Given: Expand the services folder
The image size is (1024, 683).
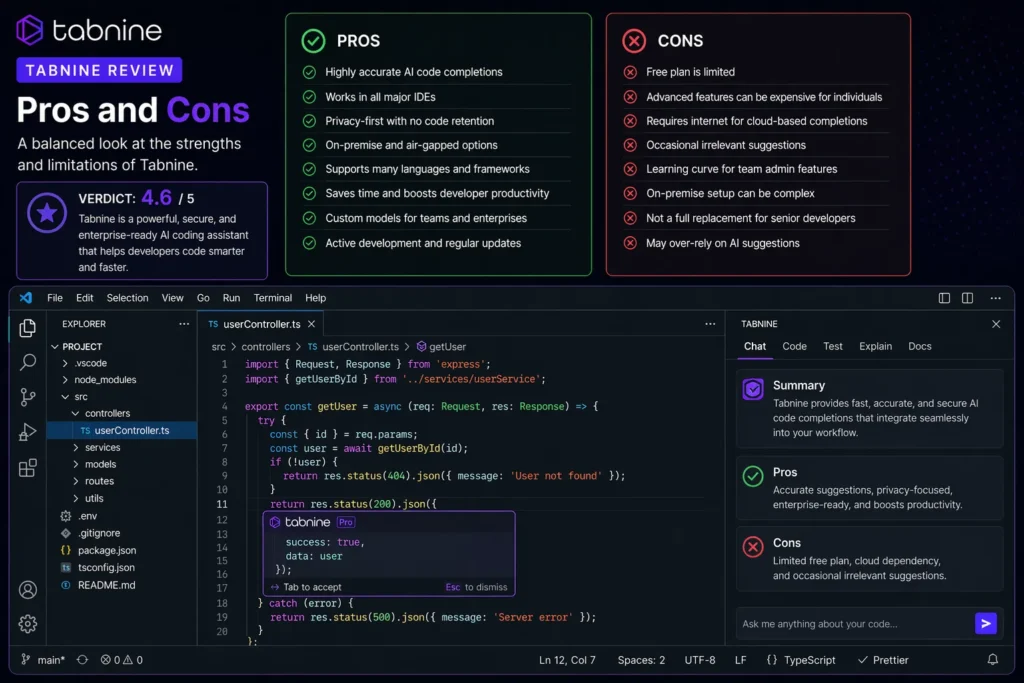Looking at the screenshot, I should (76, 447).
